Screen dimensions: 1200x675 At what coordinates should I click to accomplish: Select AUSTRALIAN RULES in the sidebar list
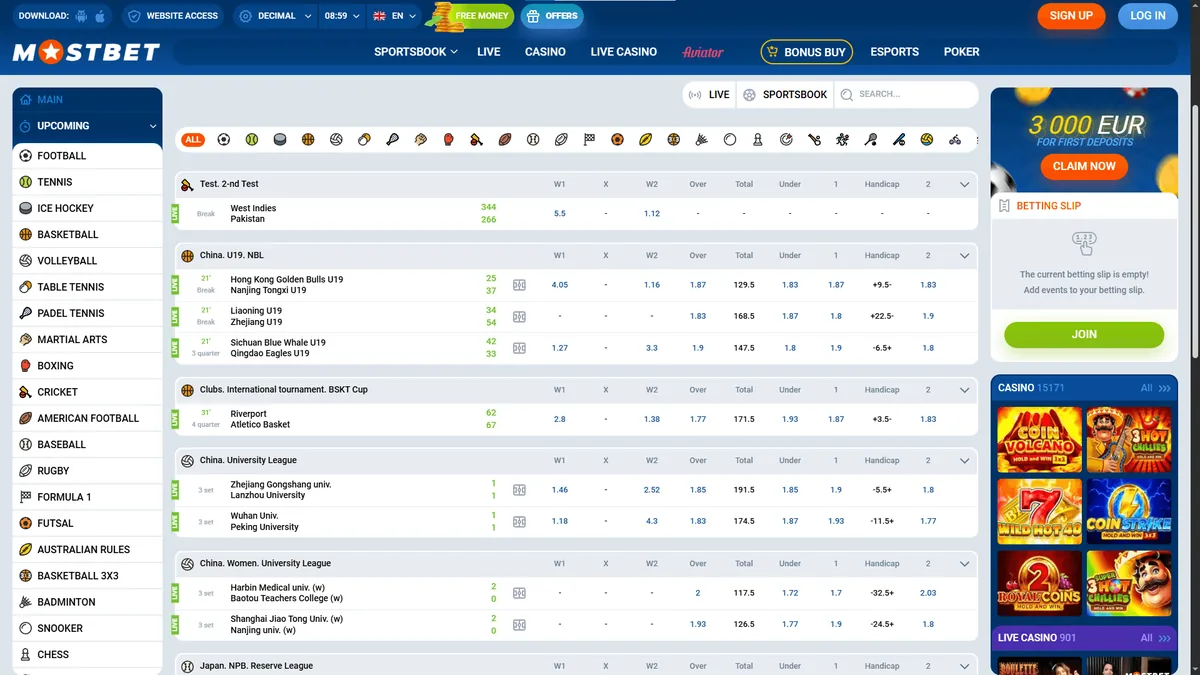87,549
